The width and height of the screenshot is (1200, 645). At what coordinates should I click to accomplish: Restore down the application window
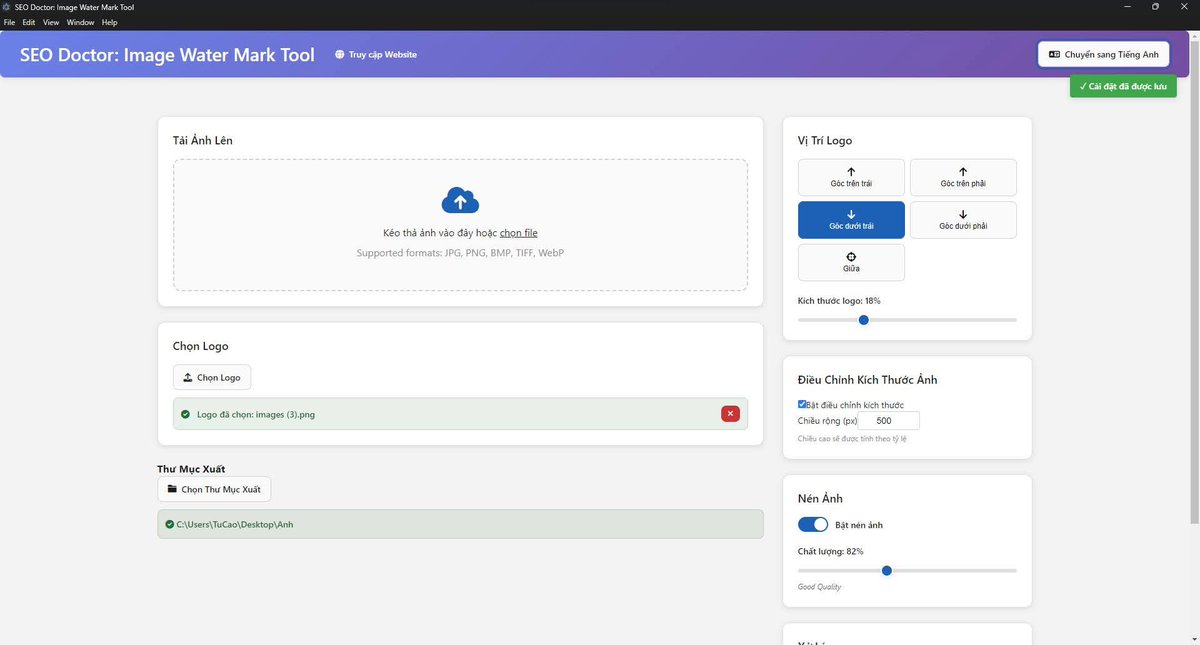pyautogui.click(x=1155, y=7)
